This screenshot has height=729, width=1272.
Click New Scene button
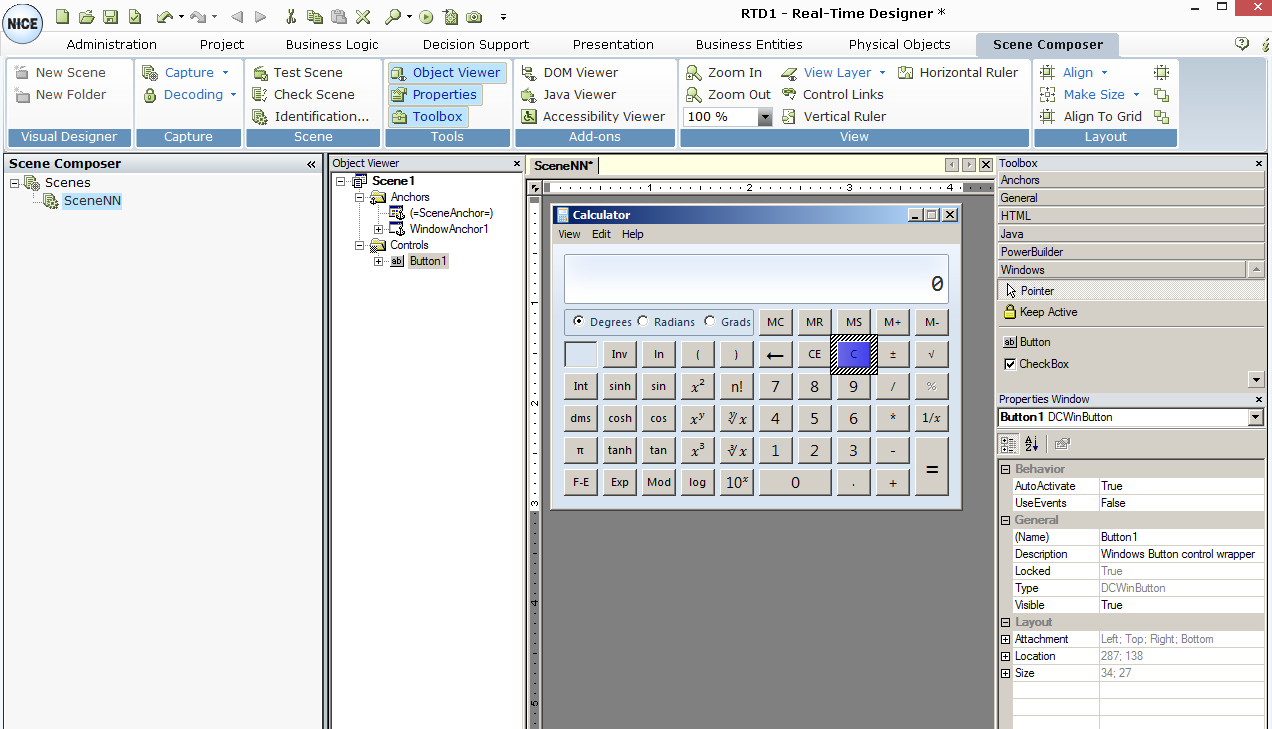click(61, 73)
